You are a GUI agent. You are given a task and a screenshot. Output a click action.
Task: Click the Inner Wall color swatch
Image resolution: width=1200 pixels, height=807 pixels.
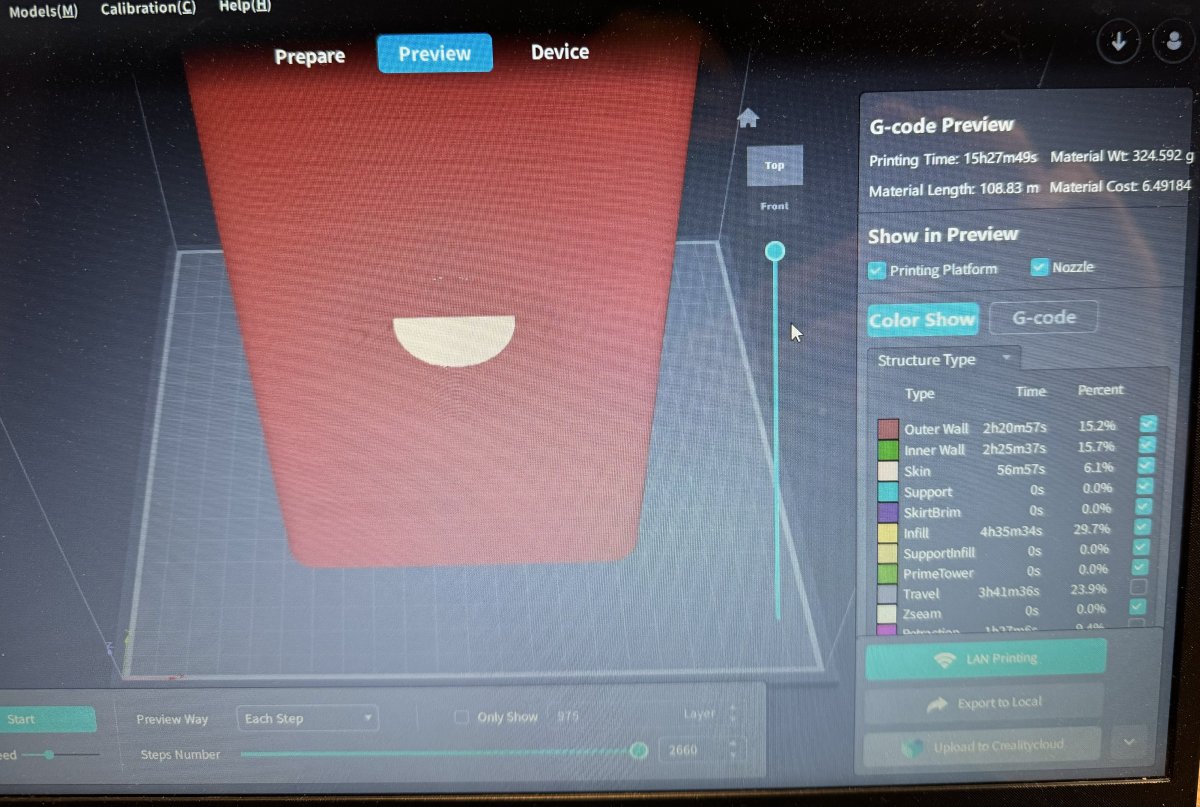coord(888,450)
